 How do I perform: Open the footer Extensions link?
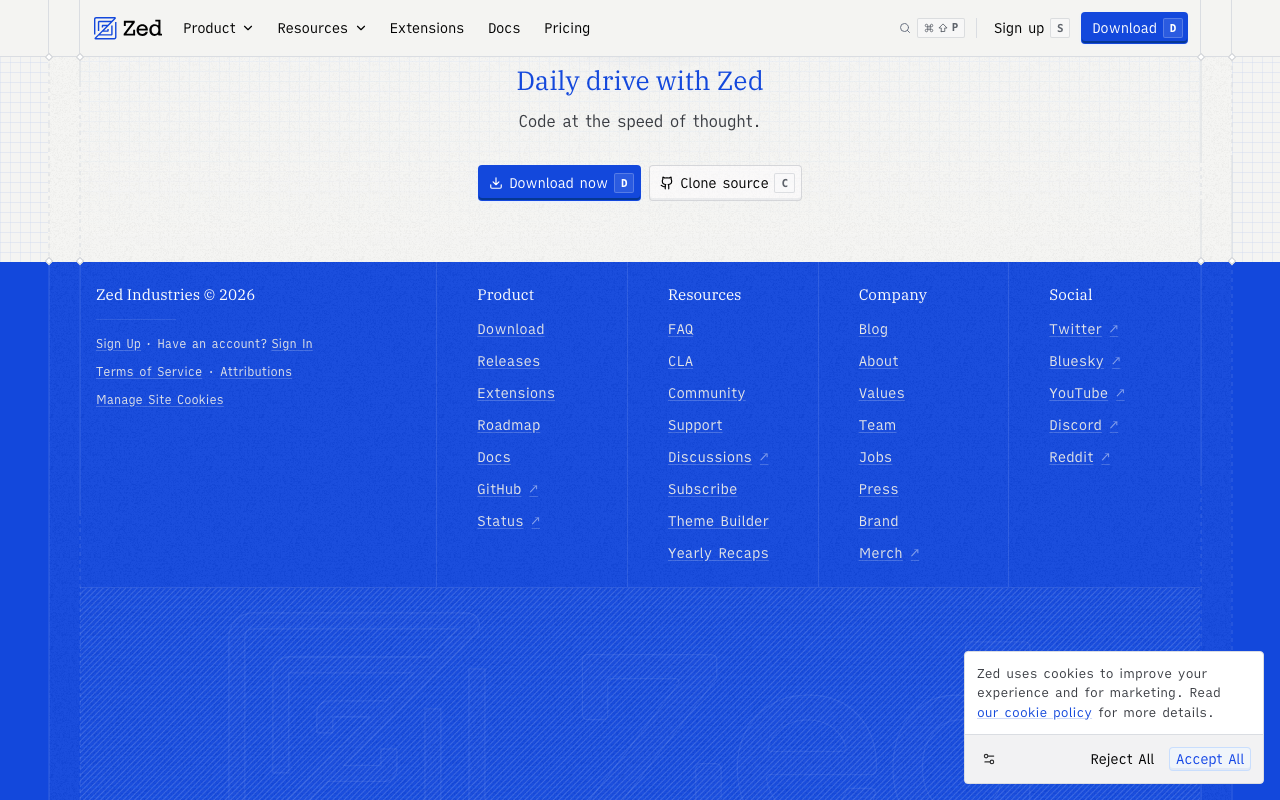(516, 393)
